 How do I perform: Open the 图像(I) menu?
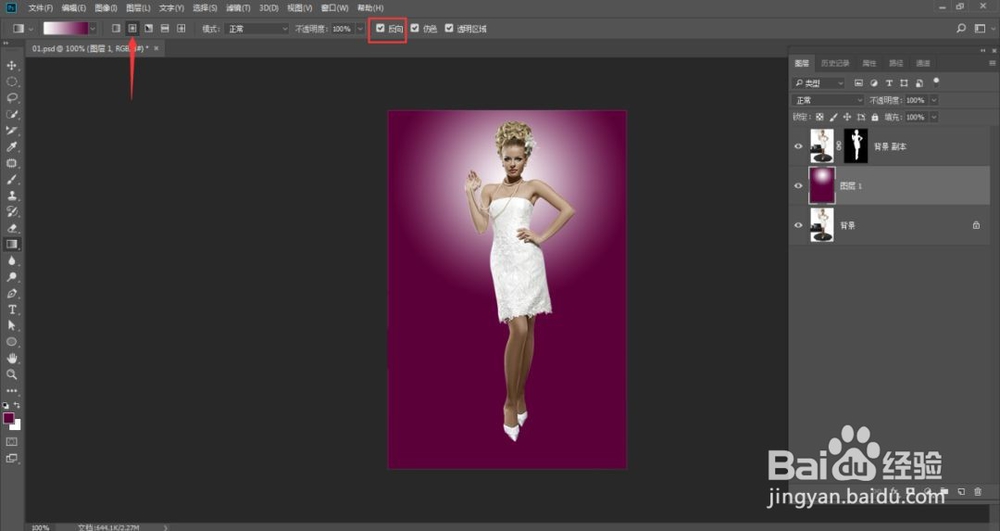coord(106,8)
